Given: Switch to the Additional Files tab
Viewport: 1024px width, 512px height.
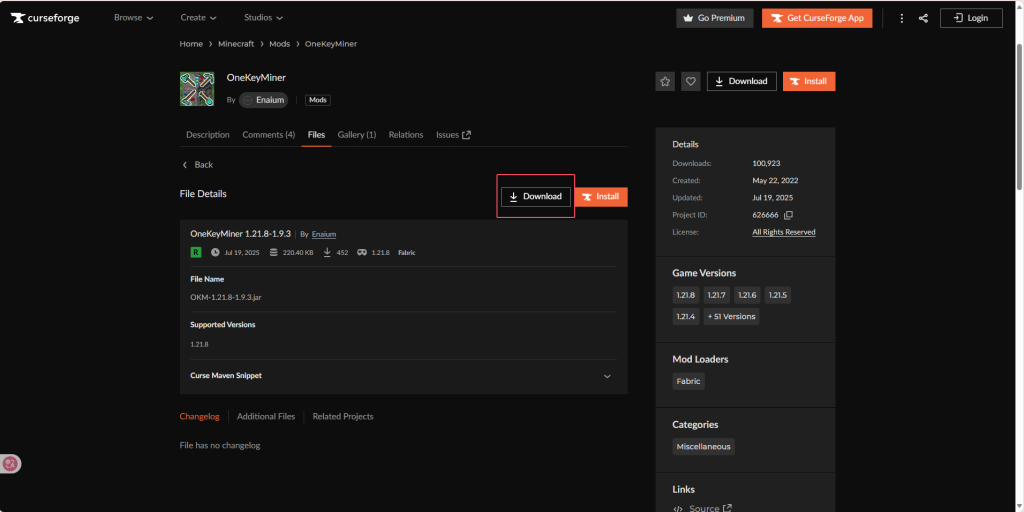Looking at the screenshot, I should point(266,416).
